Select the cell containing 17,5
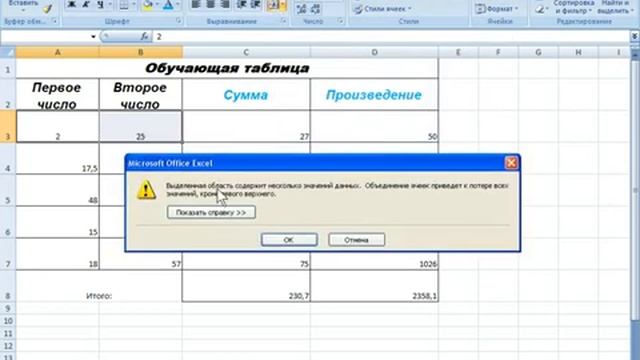The width and height of the screenshot is (640, 360). point(58,158)
